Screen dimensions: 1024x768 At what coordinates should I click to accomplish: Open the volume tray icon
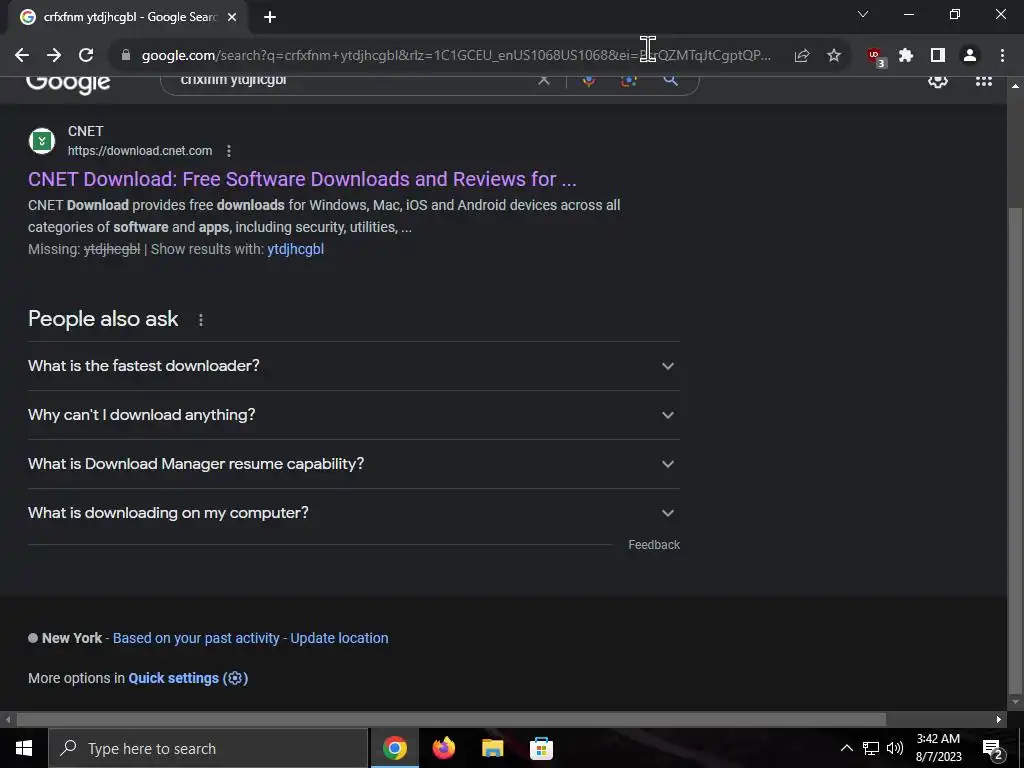tap(895, 748)
